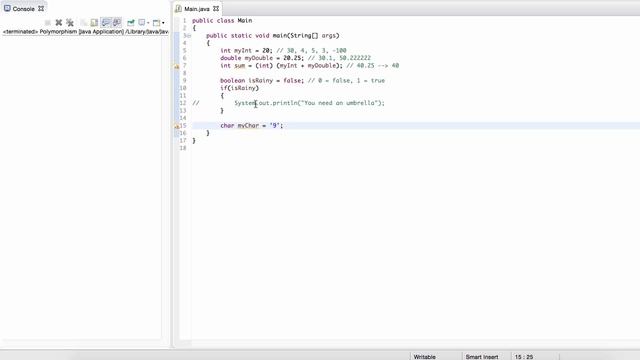
Task: Click the 'char myChar' declaration on line 15
Action: 240,126
